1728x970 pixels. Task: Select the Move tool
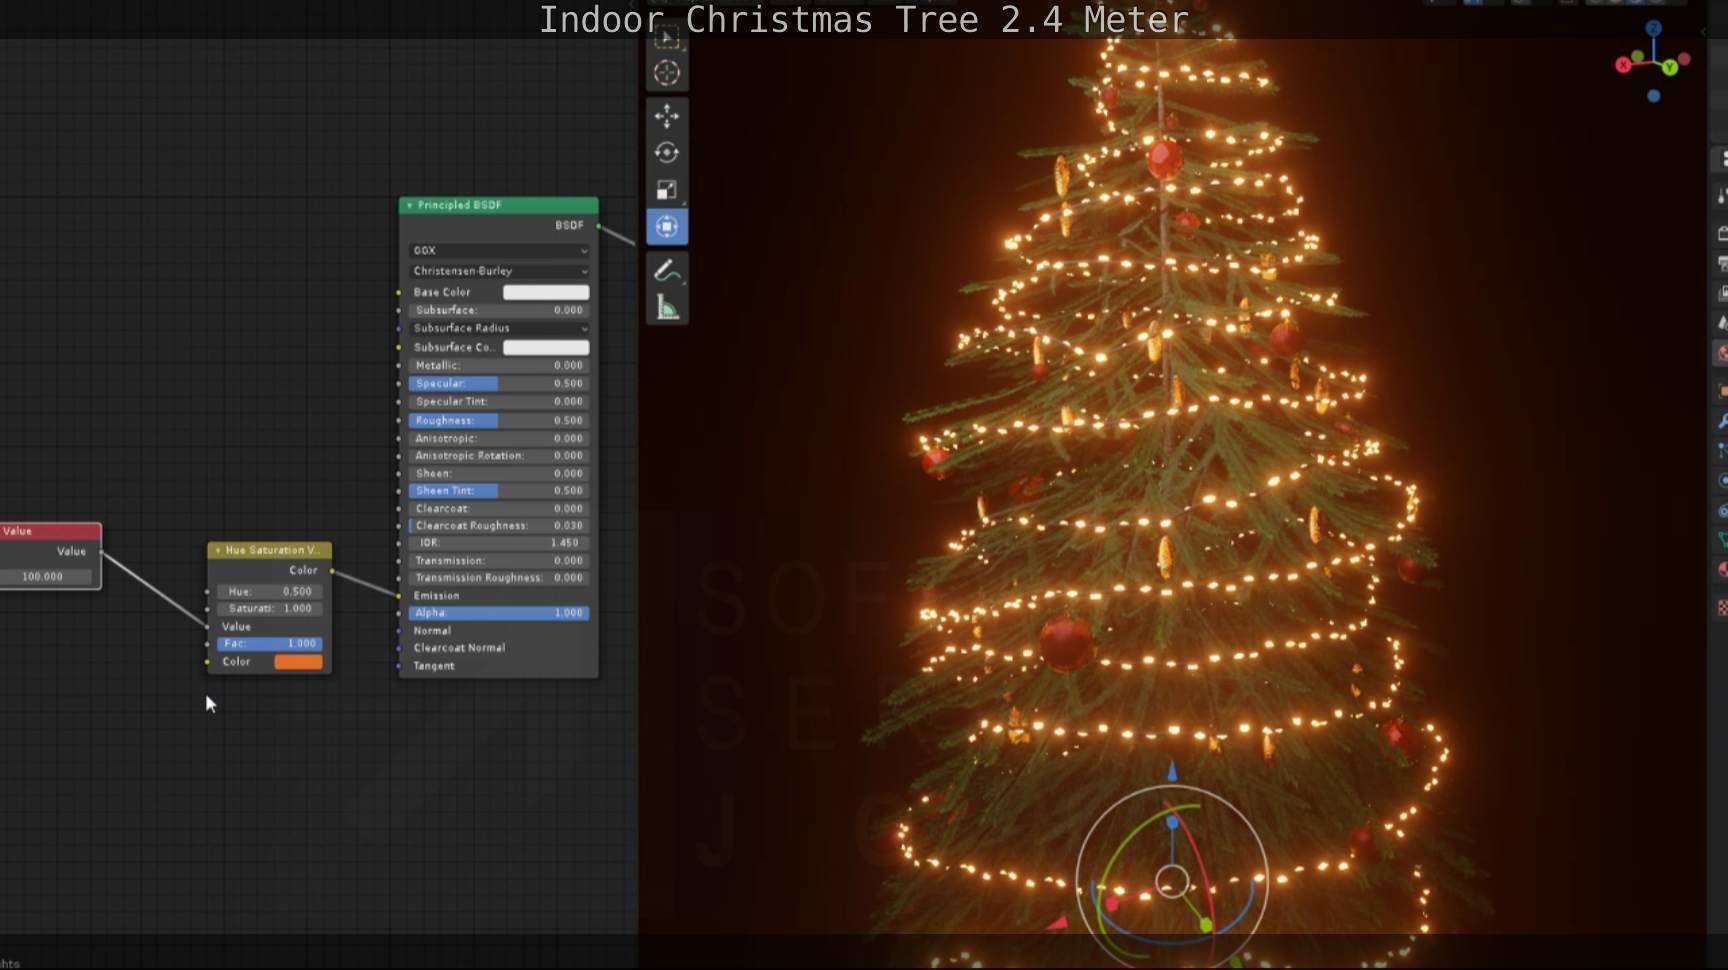(667, 116)
